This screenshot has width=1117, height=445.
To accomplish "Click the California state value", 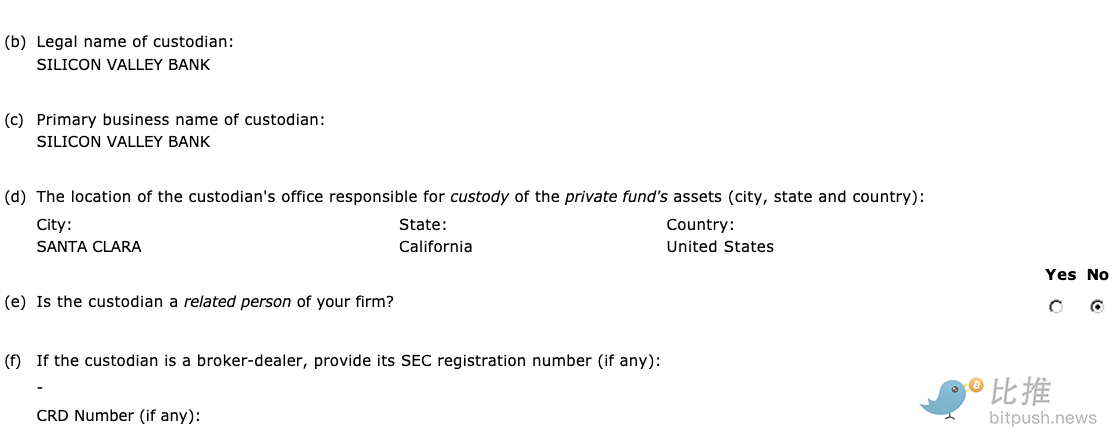I will point(435,247).
